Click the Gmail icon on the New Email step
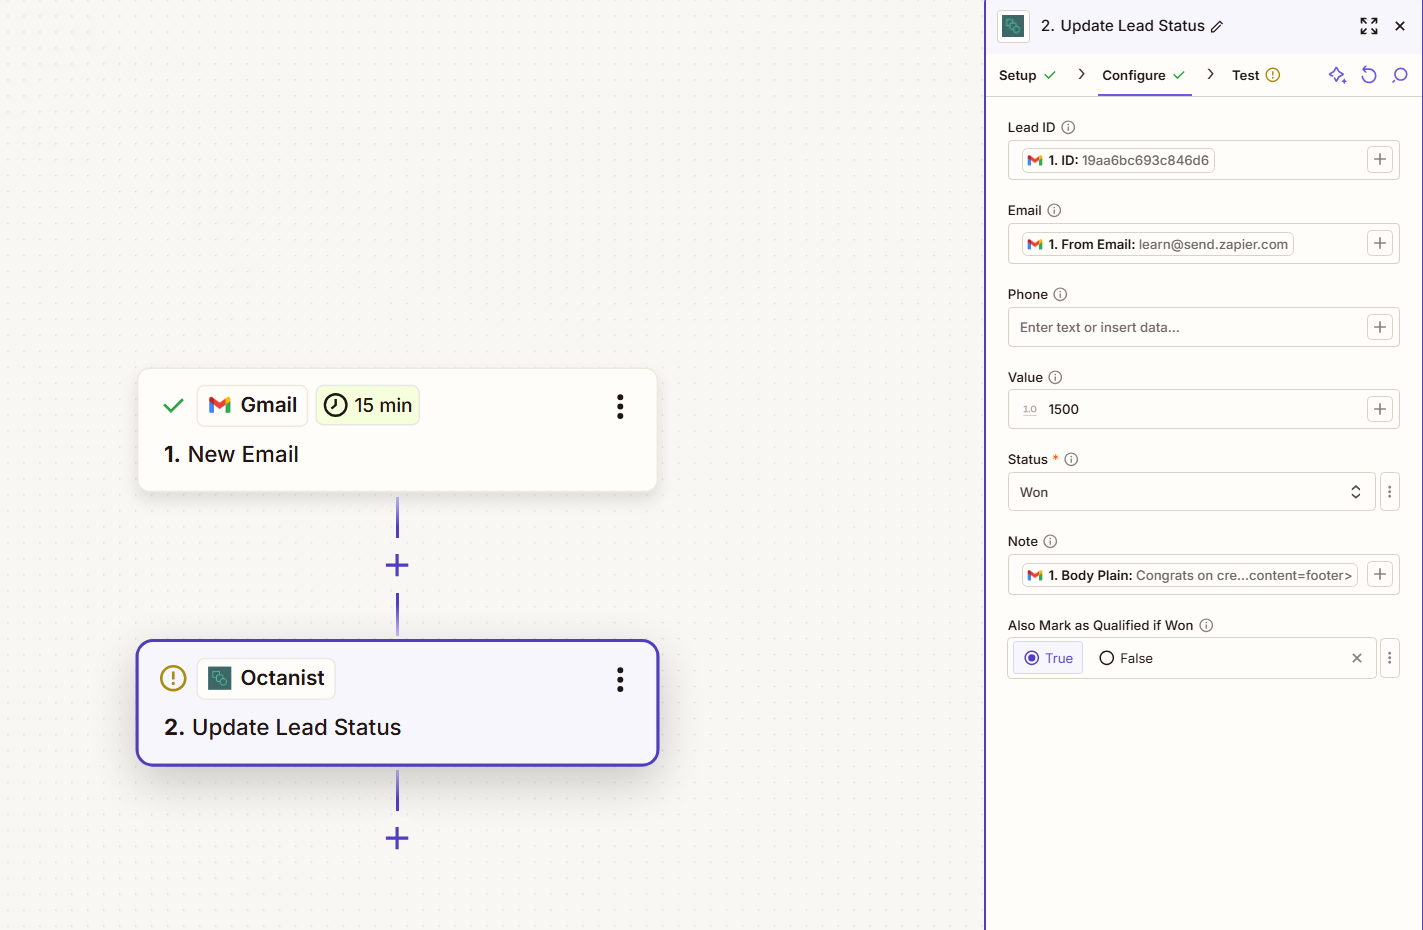1423x930 pixels. click(219, 405)
